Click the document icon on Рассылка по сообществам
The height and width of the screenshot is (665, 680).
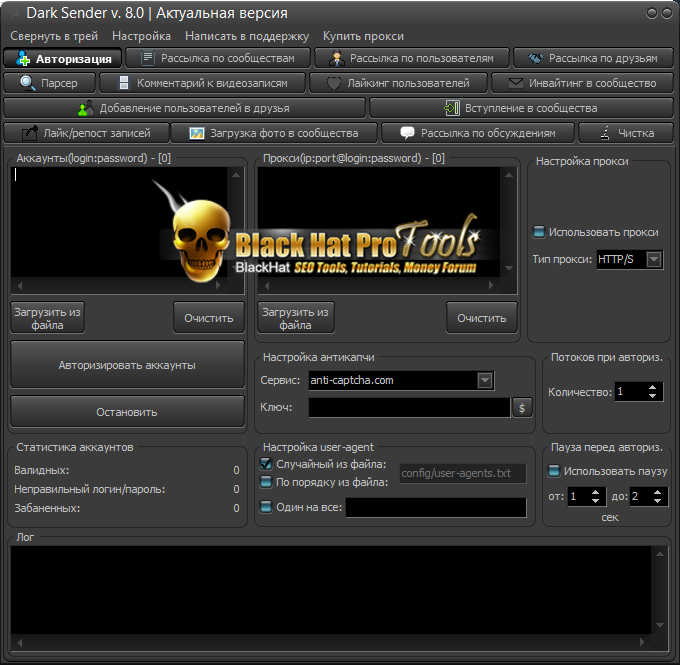[x=148, y=58]
